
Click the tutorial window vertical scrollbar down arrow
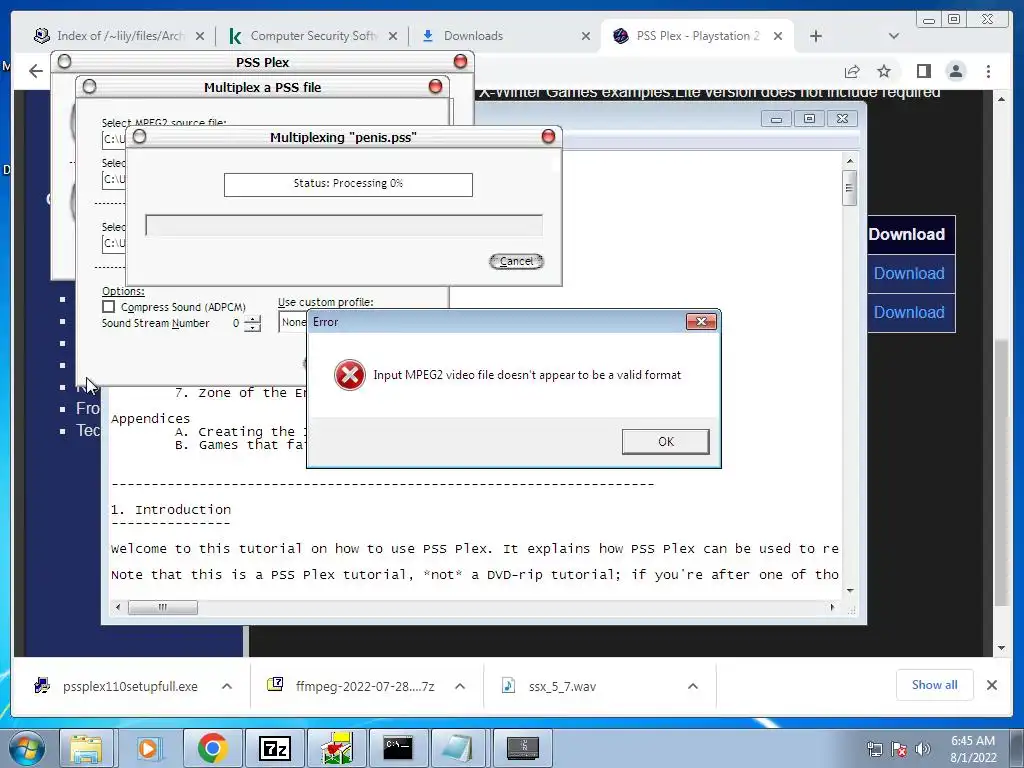click(850, 590)
